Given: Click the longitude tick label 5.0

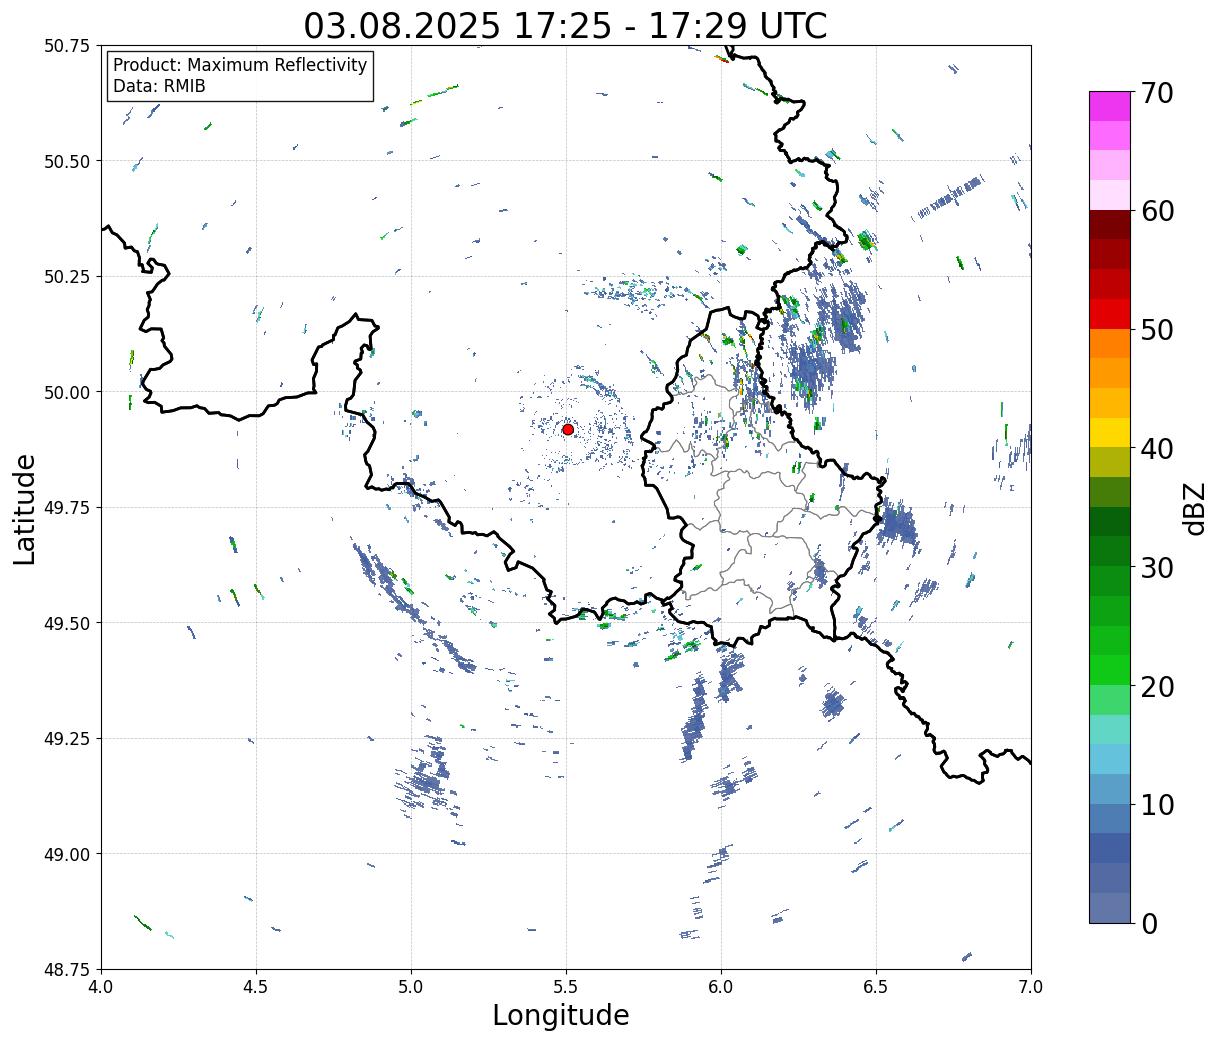Looking at the screenshot, I should [411, 987].
